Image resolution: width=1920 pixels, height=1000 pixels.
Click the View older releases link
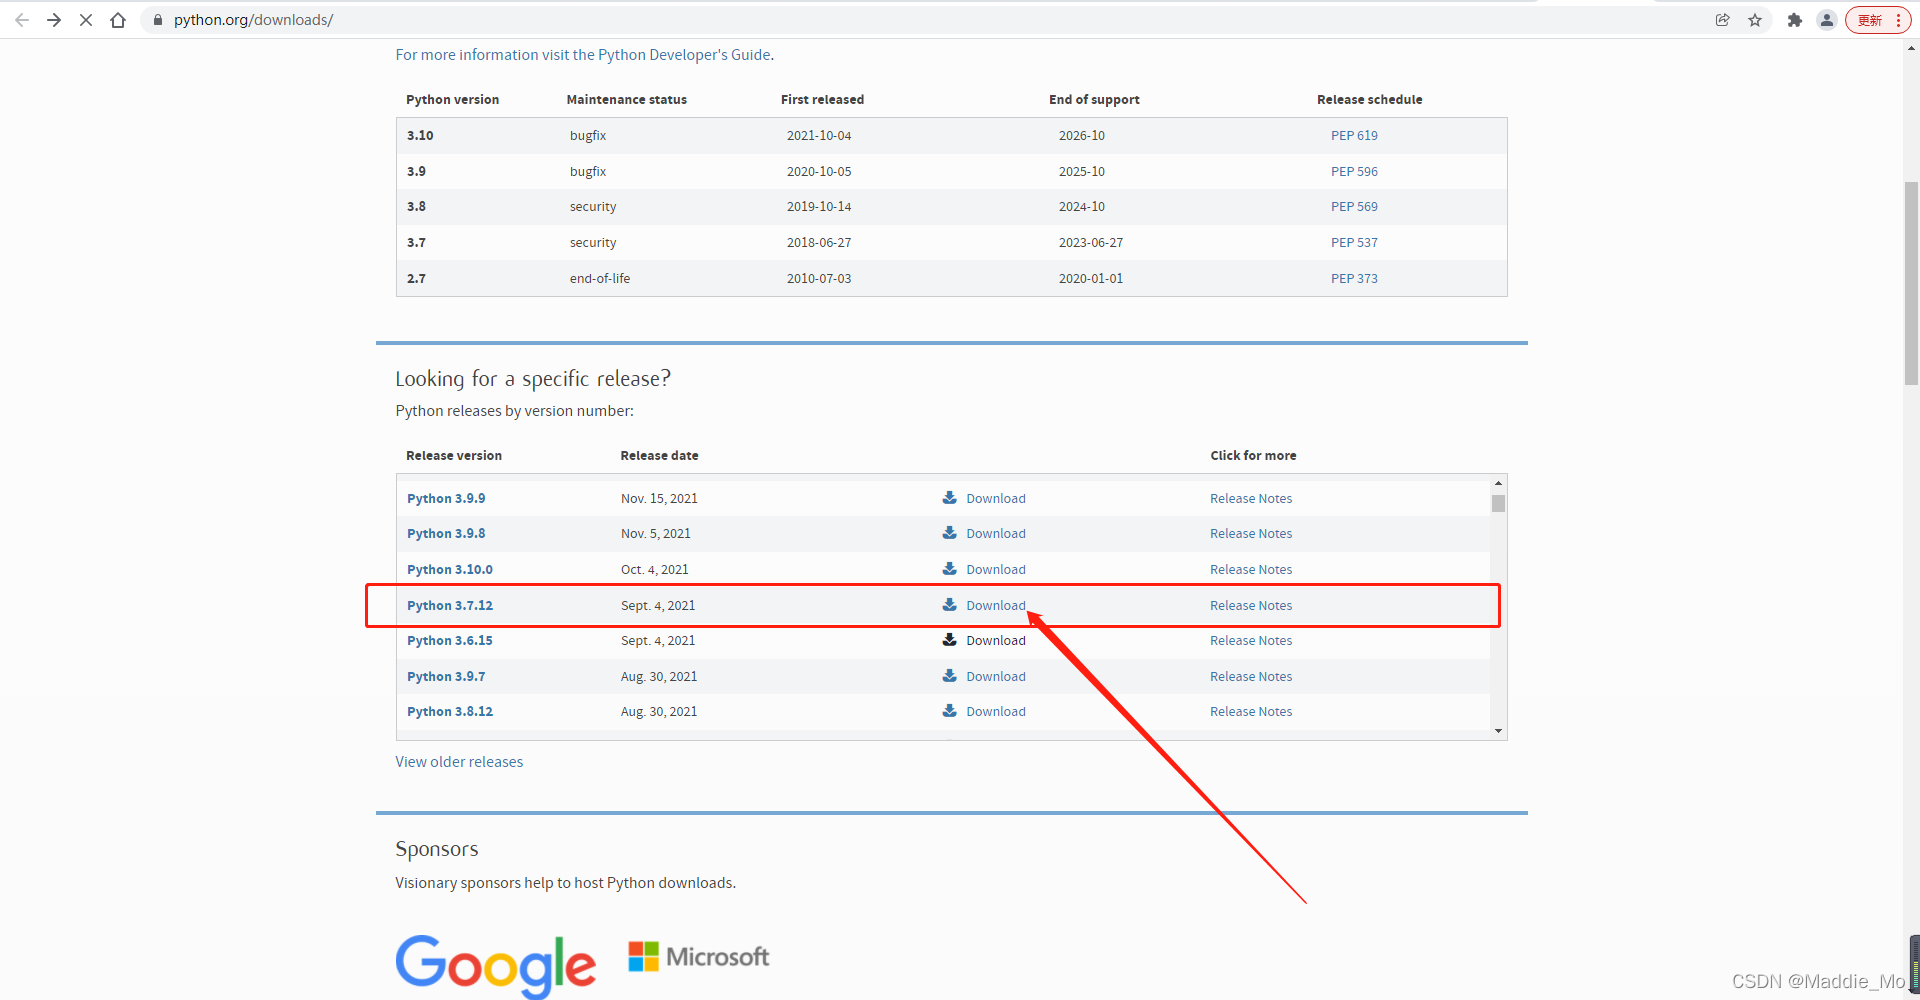click(x=459, y=761)
